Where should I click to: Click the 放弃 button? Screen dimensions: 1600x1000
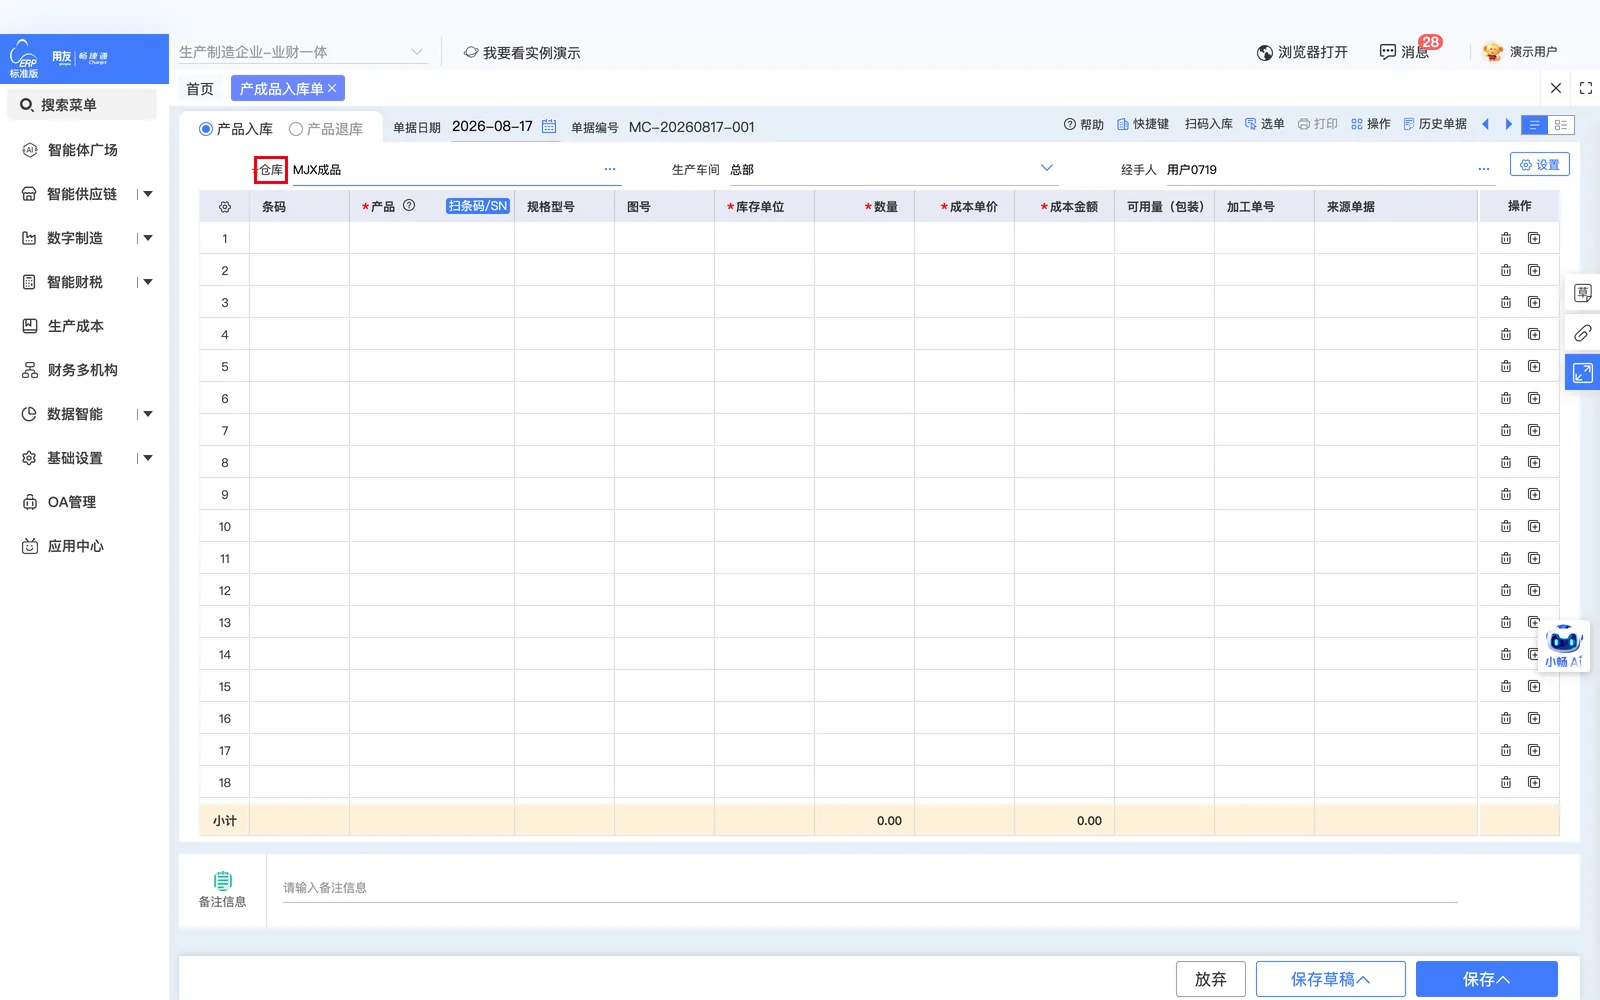click(x=1211, y=979)
